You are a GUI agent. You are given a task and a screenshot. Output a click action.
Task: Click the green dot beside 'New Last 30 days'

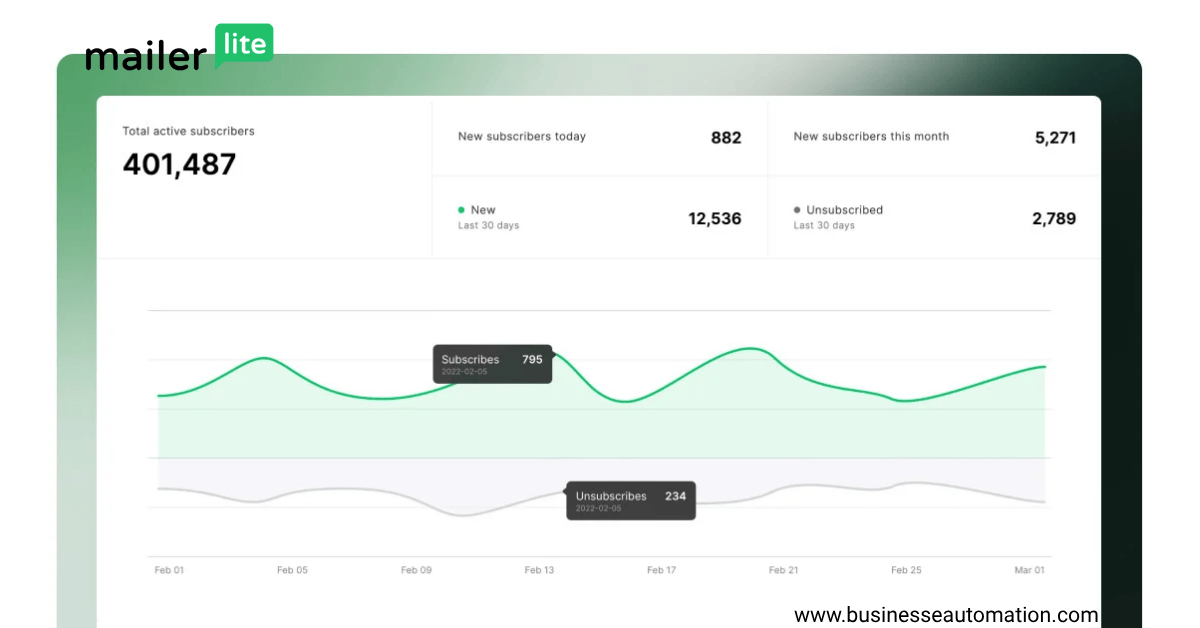[460, 210]
